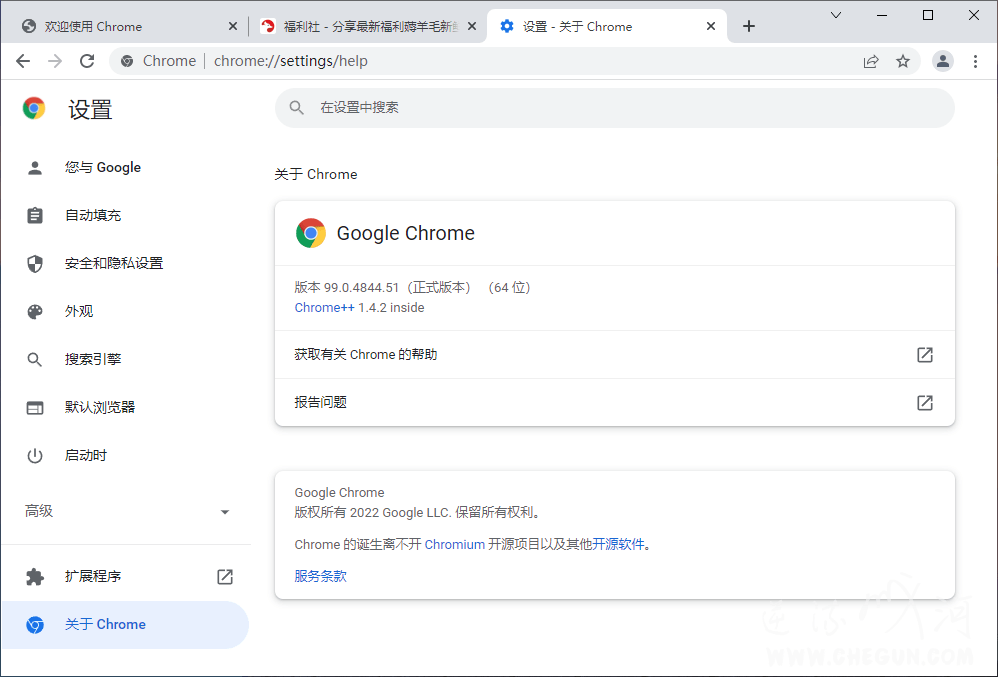This screenshot has height=677, width=998.
Task: Click the shield icon for 安全和隐私设置
Action: tap(35, 263)
